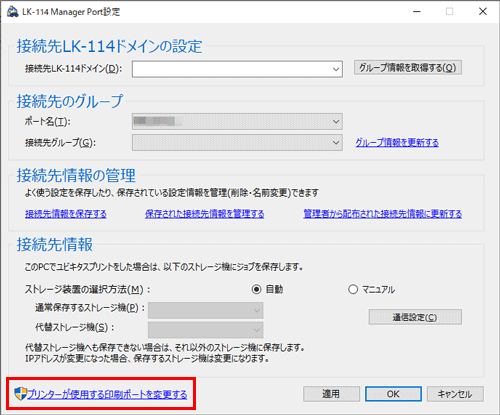Click グループ情報を取得する button

[x=408, y=67]
